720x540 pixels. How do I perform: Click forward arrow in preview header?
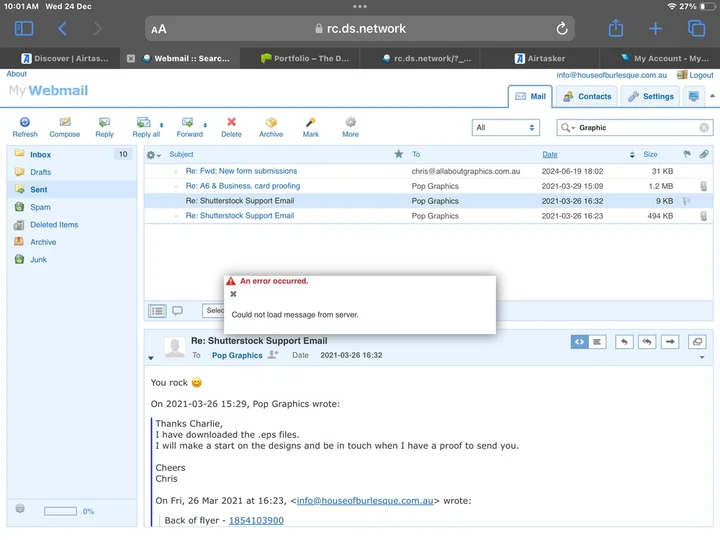670,342
